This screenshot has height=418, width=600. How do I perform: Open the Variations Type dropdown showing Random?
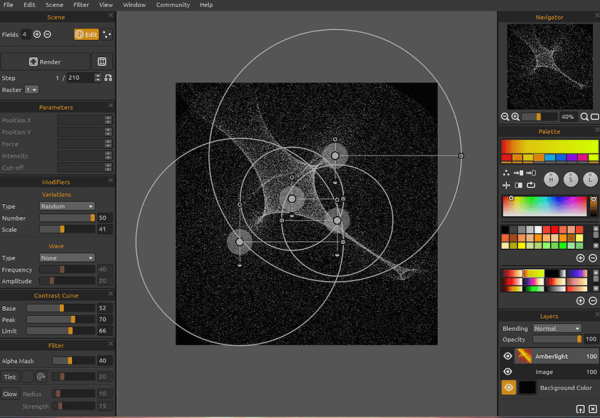(67, 206)
